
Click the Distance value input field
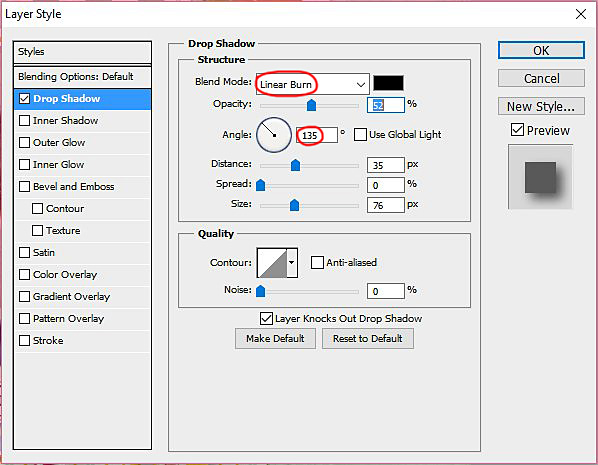tap(386, 165)
